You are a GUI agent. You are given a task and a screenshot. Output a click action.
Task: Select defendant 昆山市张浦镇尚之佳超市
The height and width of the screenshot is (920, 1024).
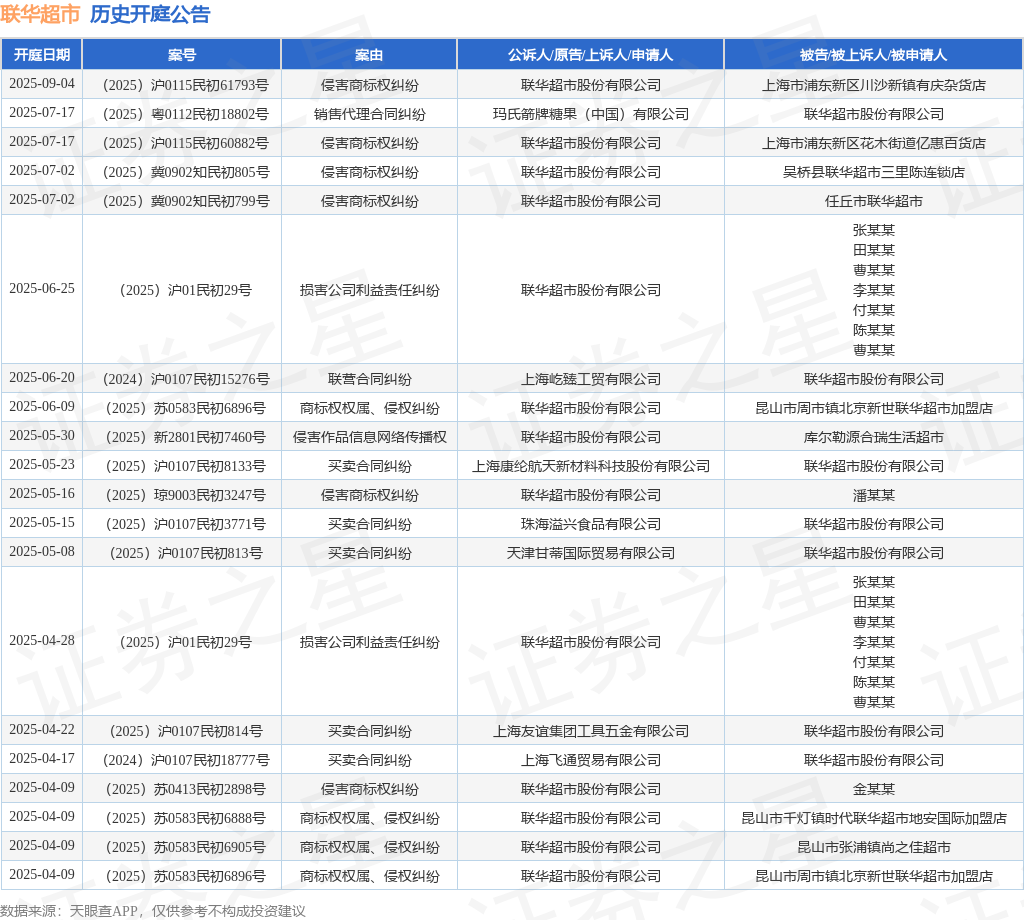coord(874,848)
